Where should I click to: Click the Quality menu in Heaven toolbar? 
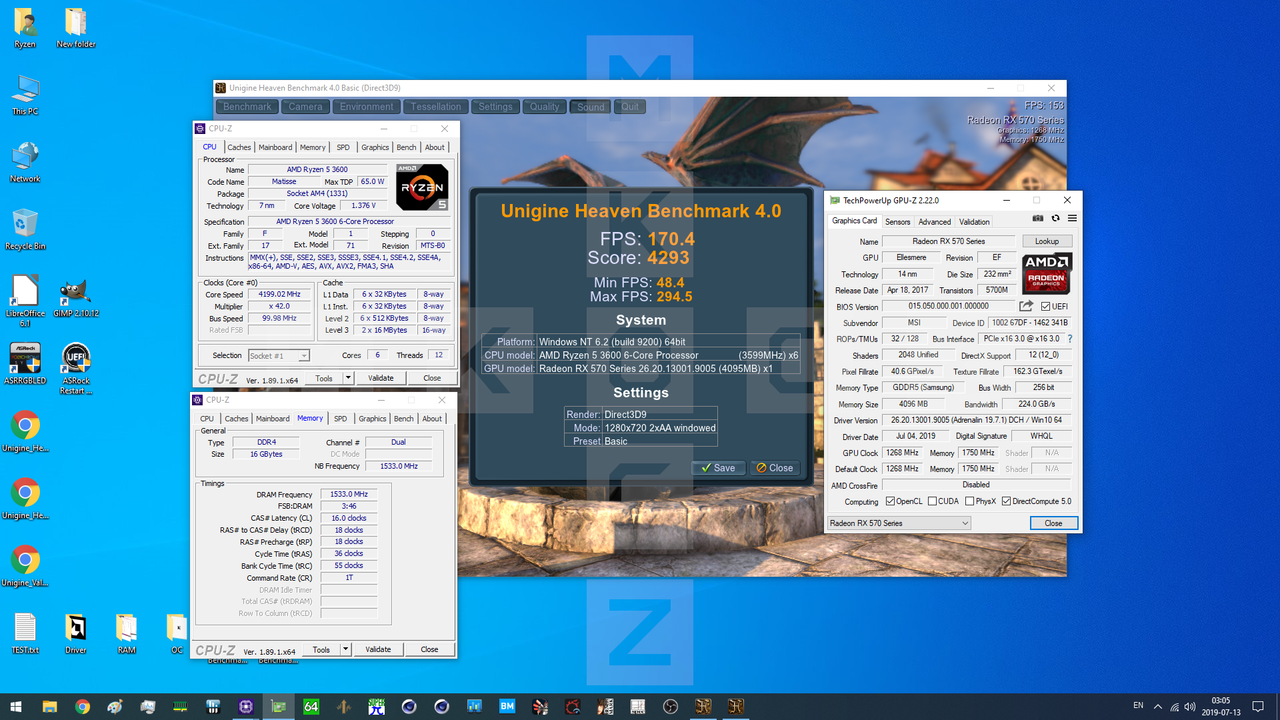(x=544, y=106)
